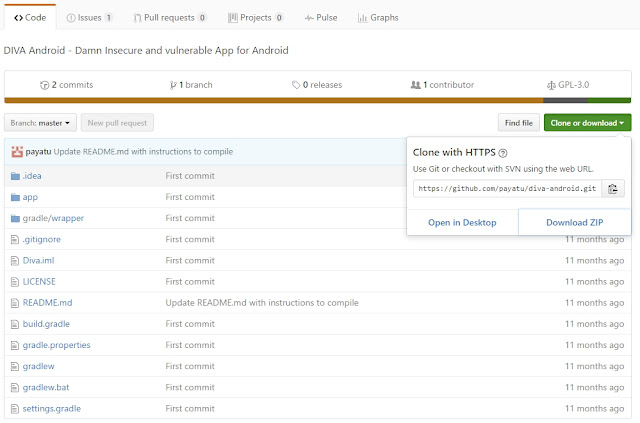Expand the Branch: master dropdown
This screenshot has height=423, width=640.
pyautogui.click(x=40, y=123)
